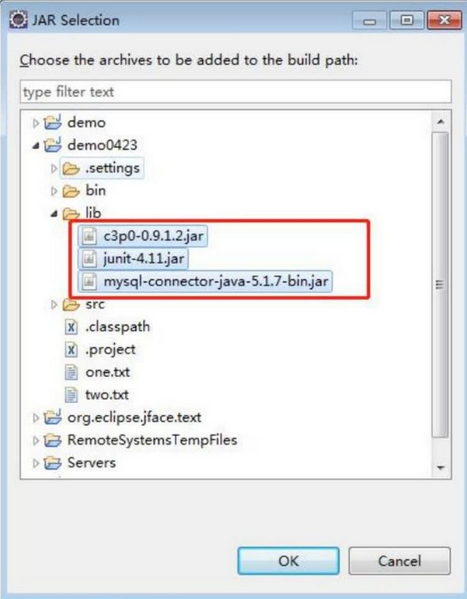Screen dimensions: 467x599
Task: Select the one.txt file name
Action: tap(108, 372)
